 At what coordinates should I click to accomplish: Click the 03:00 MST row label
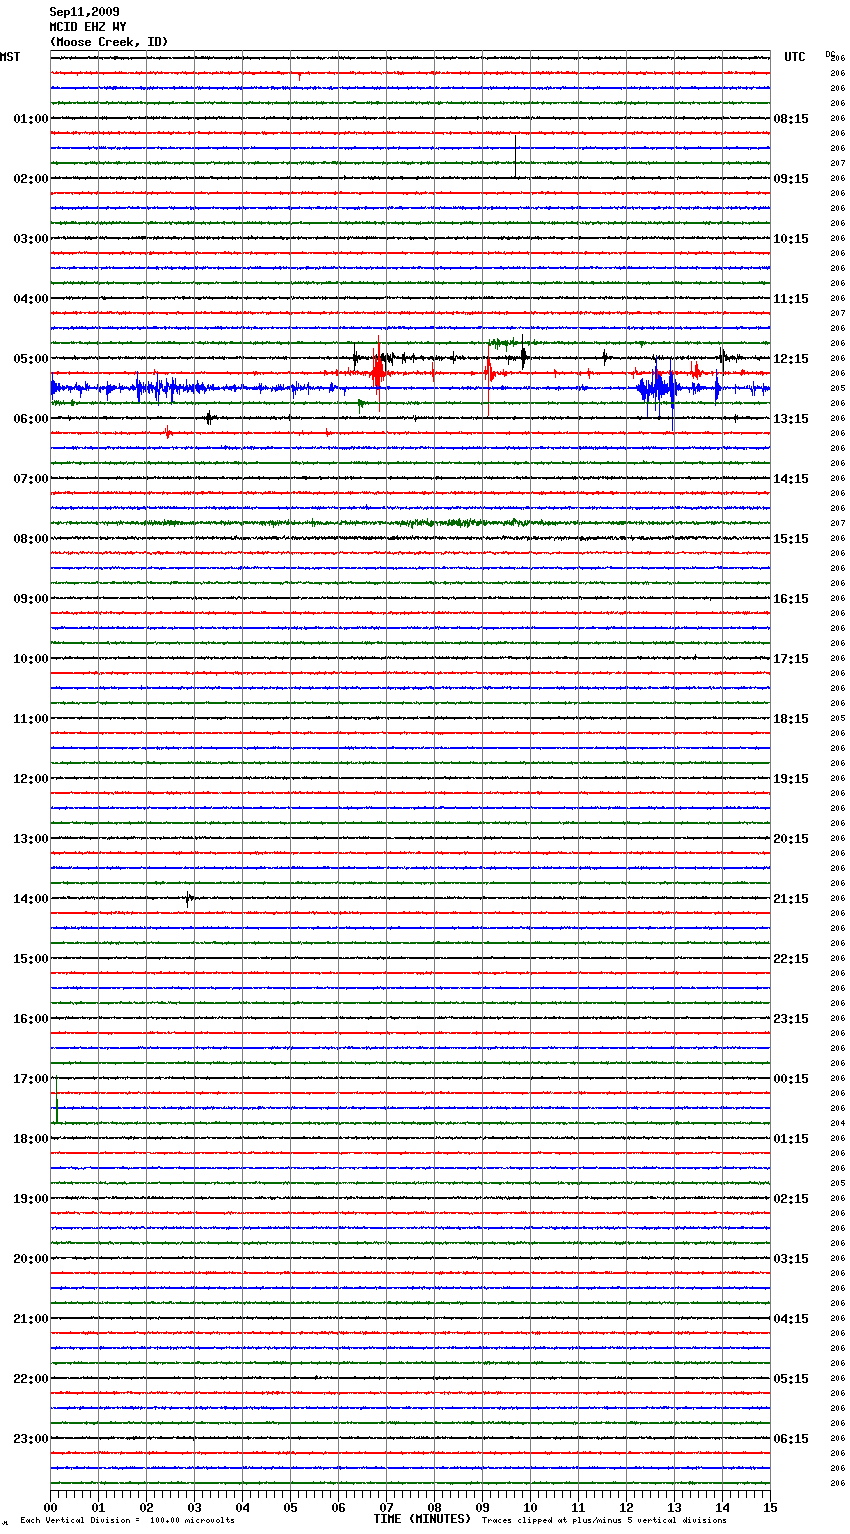click(x=31, y=239)
